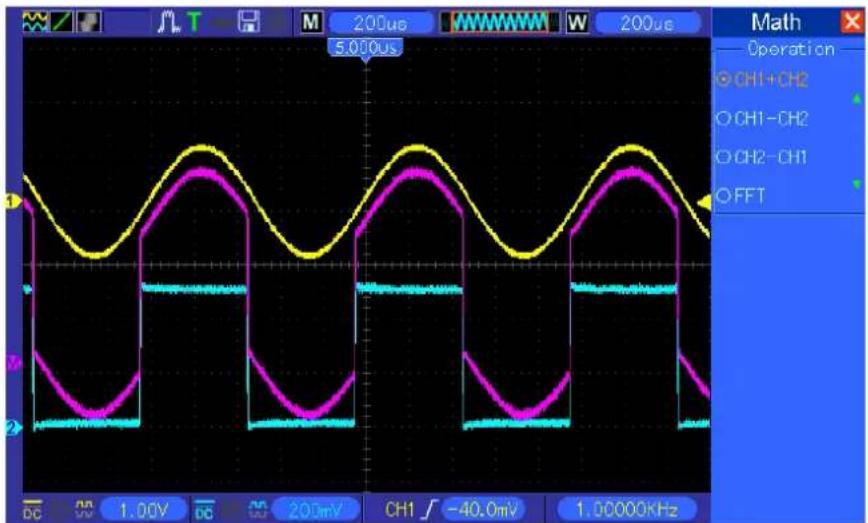
Task: Click the 1.00000KHz frequency readout
Action: (627, 509)
